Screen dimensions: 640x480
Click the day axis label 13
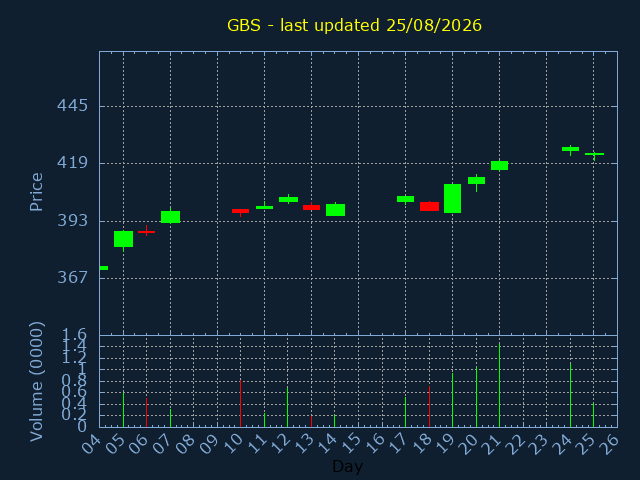pyautogui.click(x=302, y=444)
